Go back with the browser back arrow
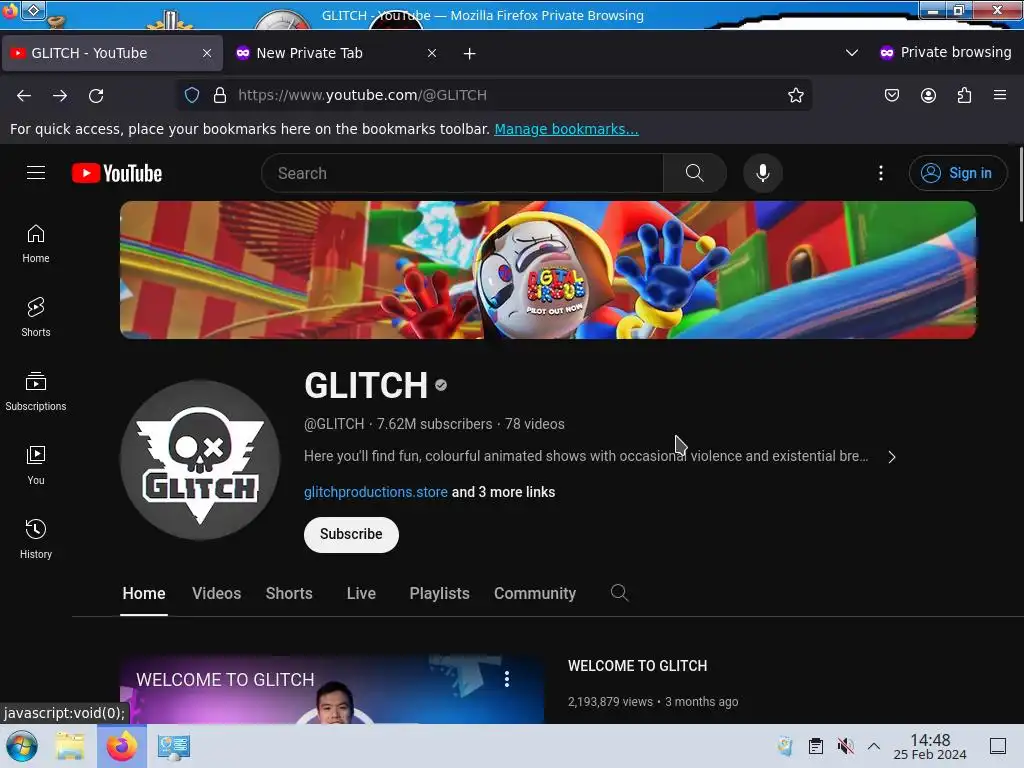Viewport: 1024px width, 768px height. click(x=24, y=95)
